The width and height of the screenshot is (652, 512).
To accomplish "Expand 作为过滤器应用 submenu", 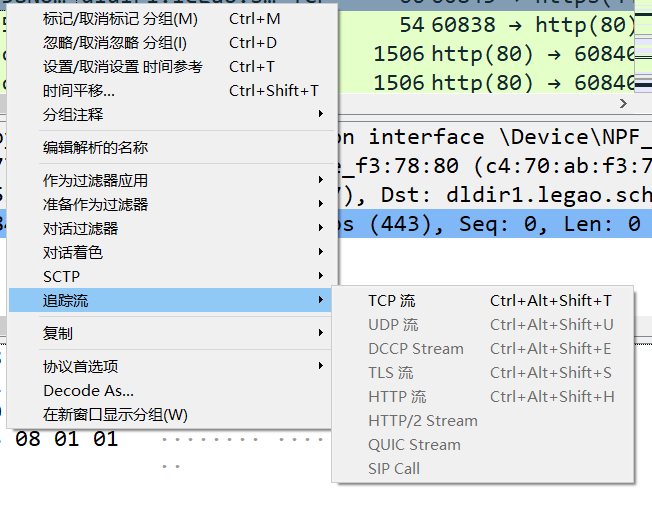I will pos(95,181).
